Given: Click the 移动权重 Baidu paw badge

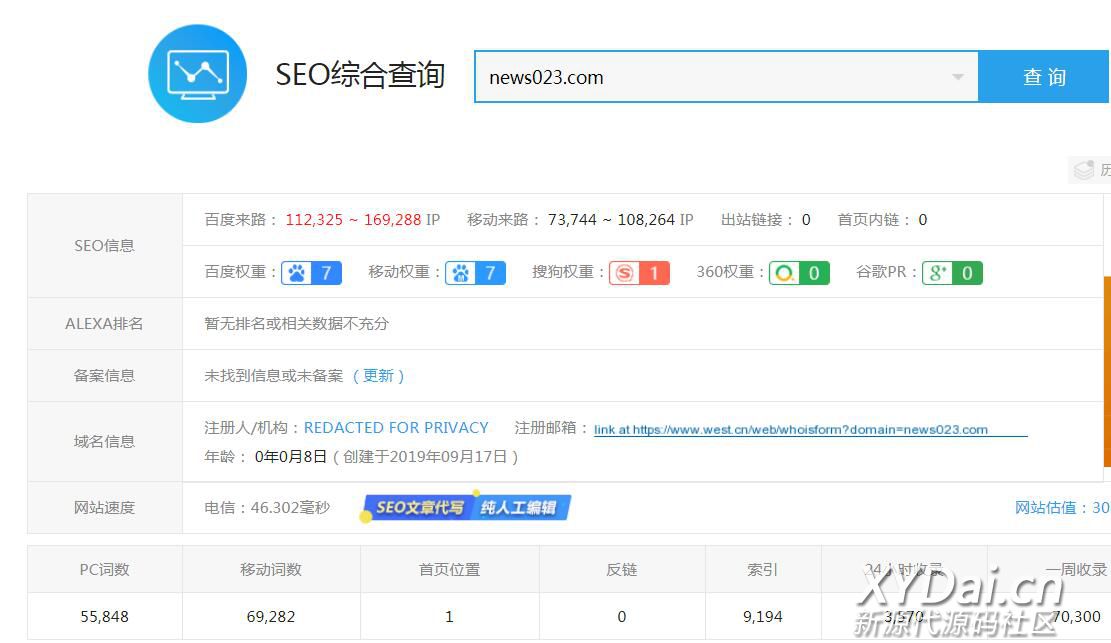Looking at the screenshot, I should 475,273.
